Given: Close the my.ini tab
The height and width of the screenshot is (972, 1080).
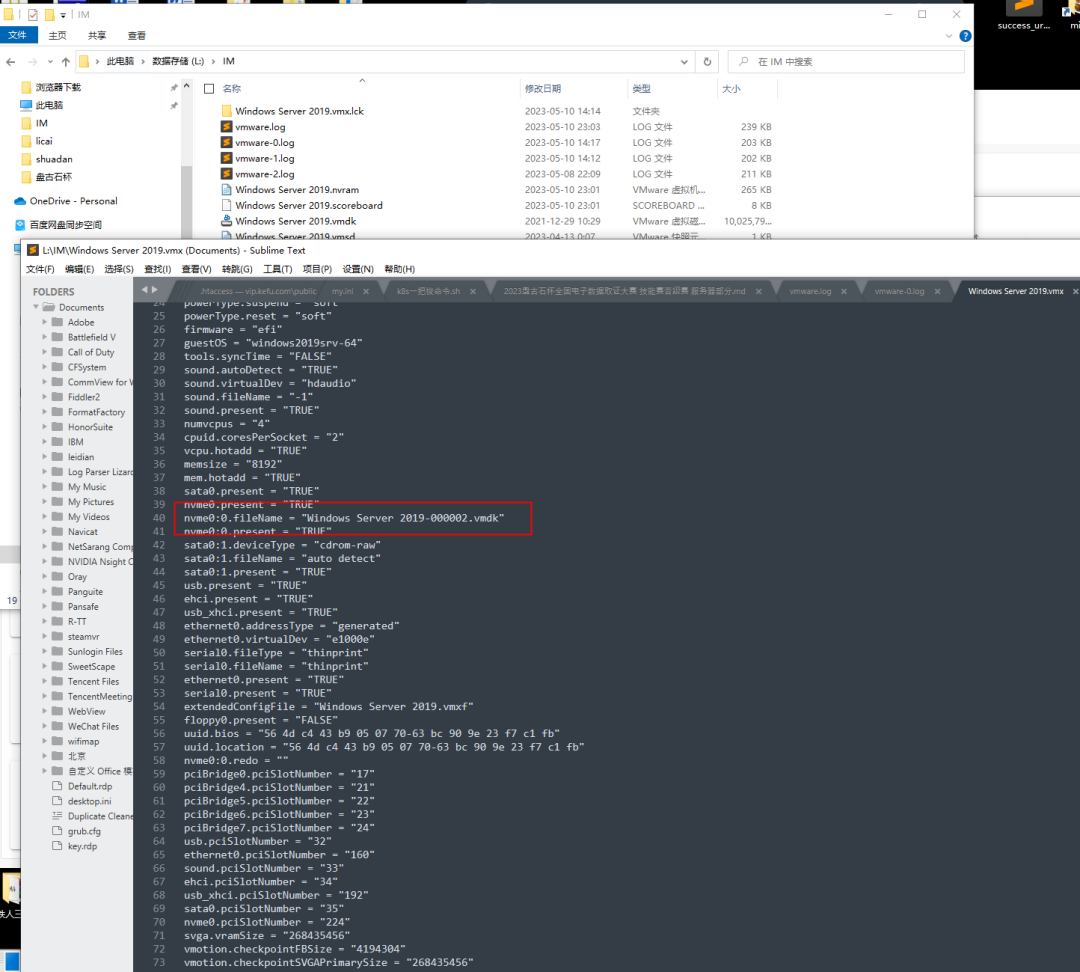Looking at the screenshot, I should coord(366,291).
